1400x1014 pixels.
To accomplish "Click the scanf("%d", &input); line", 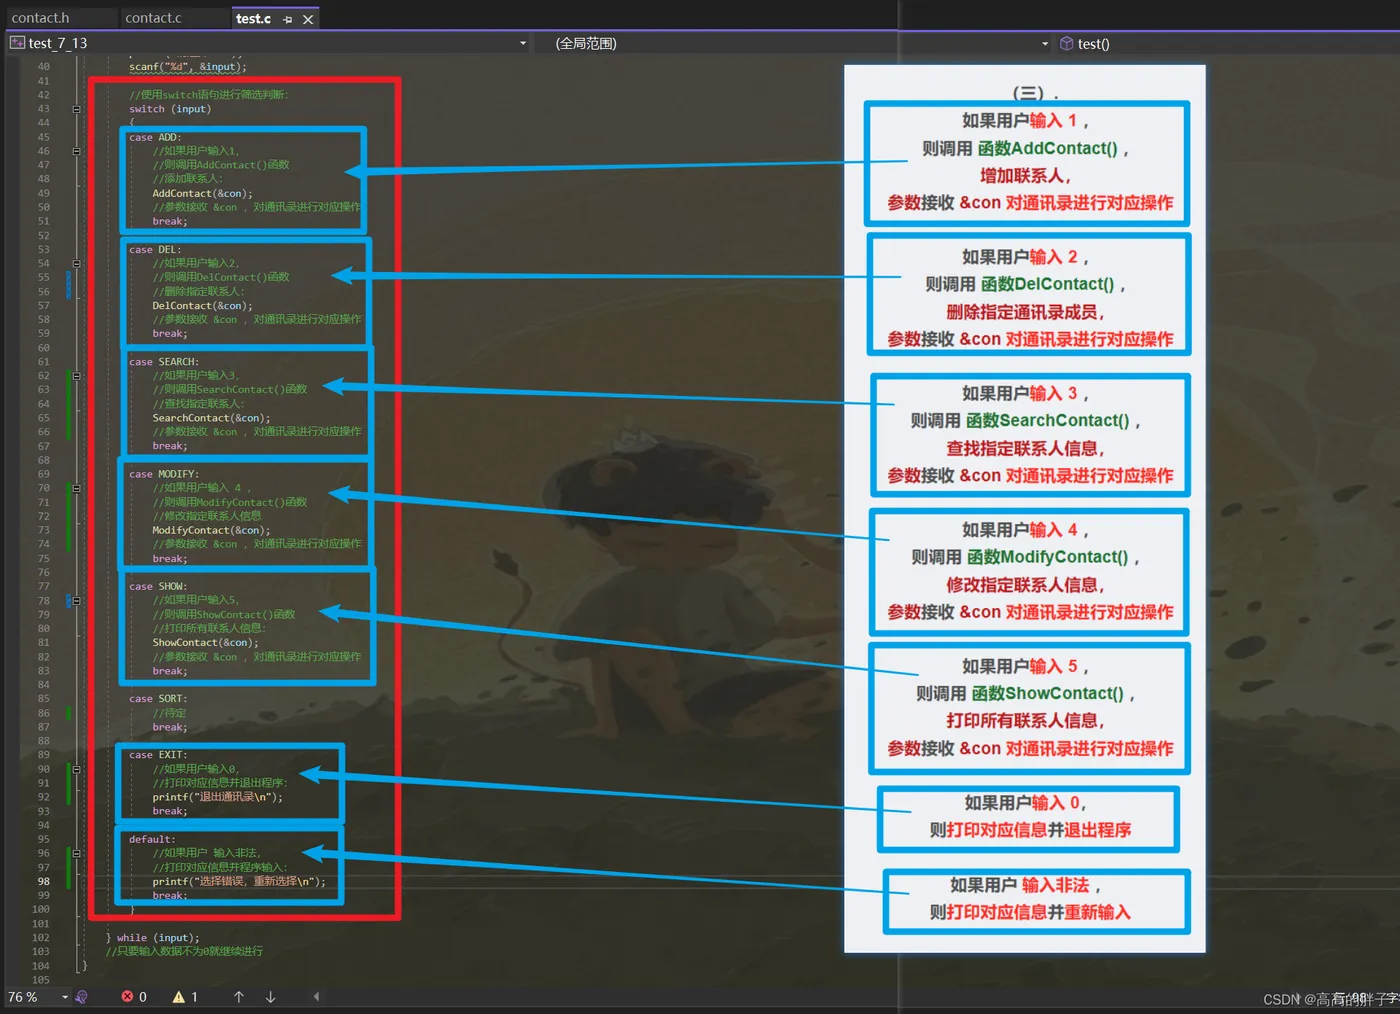I will pyautogui.click(x=187, y=67).
